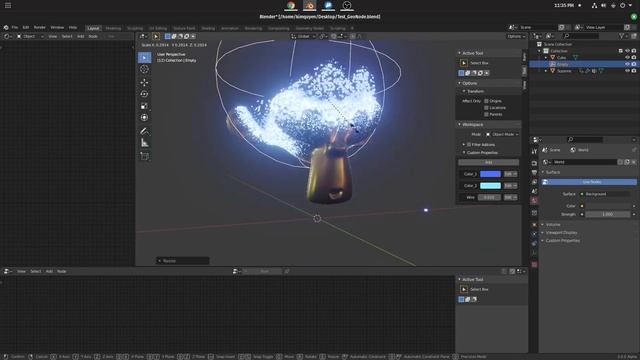Switch to the Geometry Nodes workspace tab
This screenshot has width=640, height=360.
tap(310, 28)
